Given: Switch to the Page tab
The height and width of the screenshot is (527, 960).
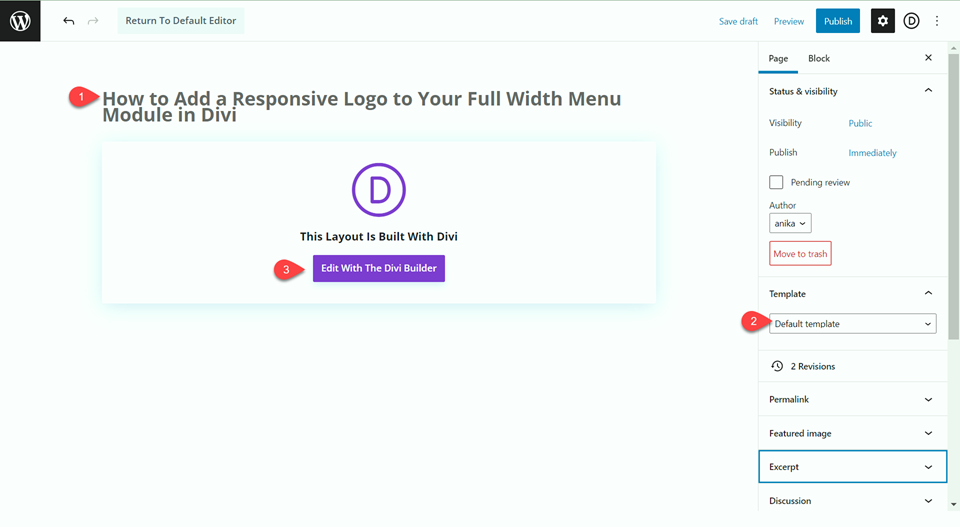Looking at the screenshot, I should [778, 58].
